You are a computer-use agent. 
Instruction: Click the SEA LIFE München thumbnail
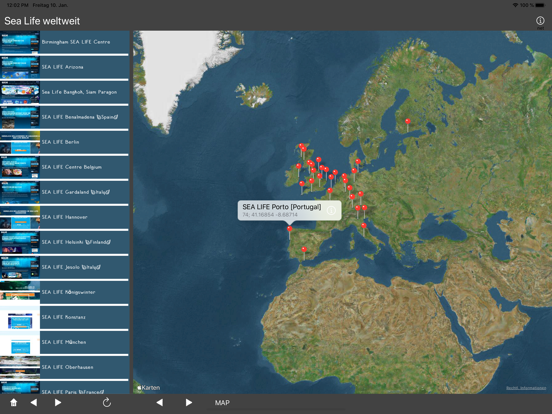(20, 342)
